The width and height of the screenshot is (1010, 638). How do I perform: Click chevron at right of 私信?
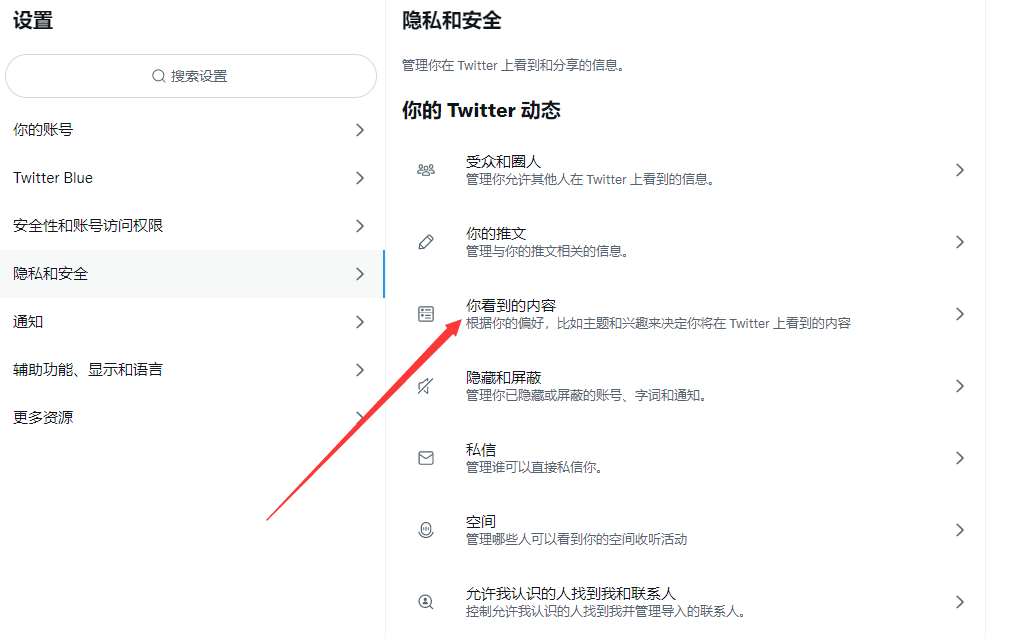click(960, 458)
